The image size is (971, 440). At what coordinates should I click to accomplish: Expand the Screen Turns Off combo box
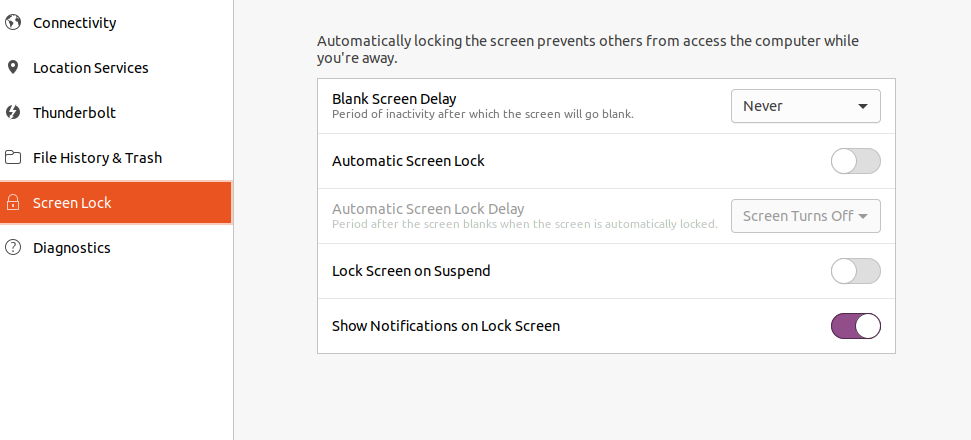(806, 216)
